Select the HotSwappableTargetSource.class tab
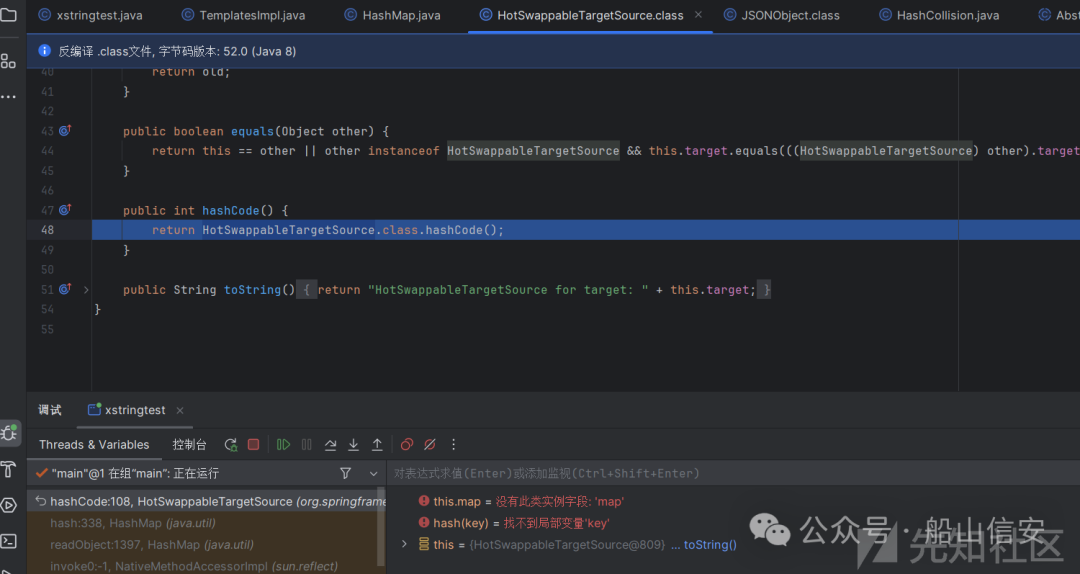 pyautogui.click(x=590, y=15)
